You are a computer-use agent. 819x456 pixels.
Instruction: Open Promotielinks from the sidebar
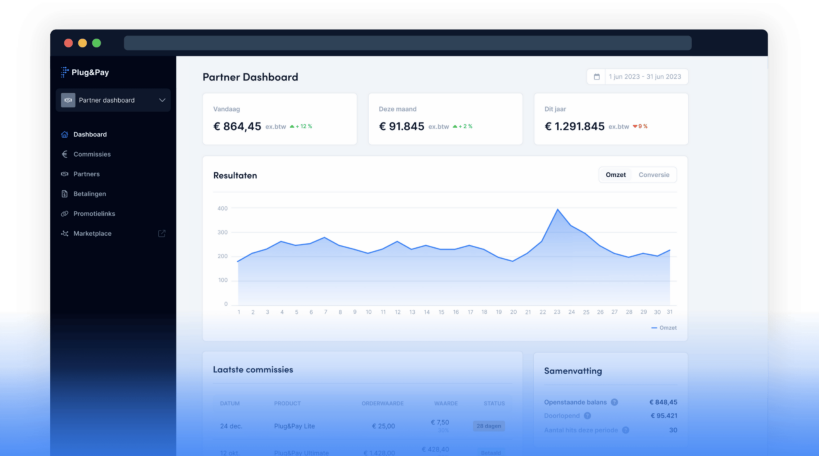click(93, 214)
